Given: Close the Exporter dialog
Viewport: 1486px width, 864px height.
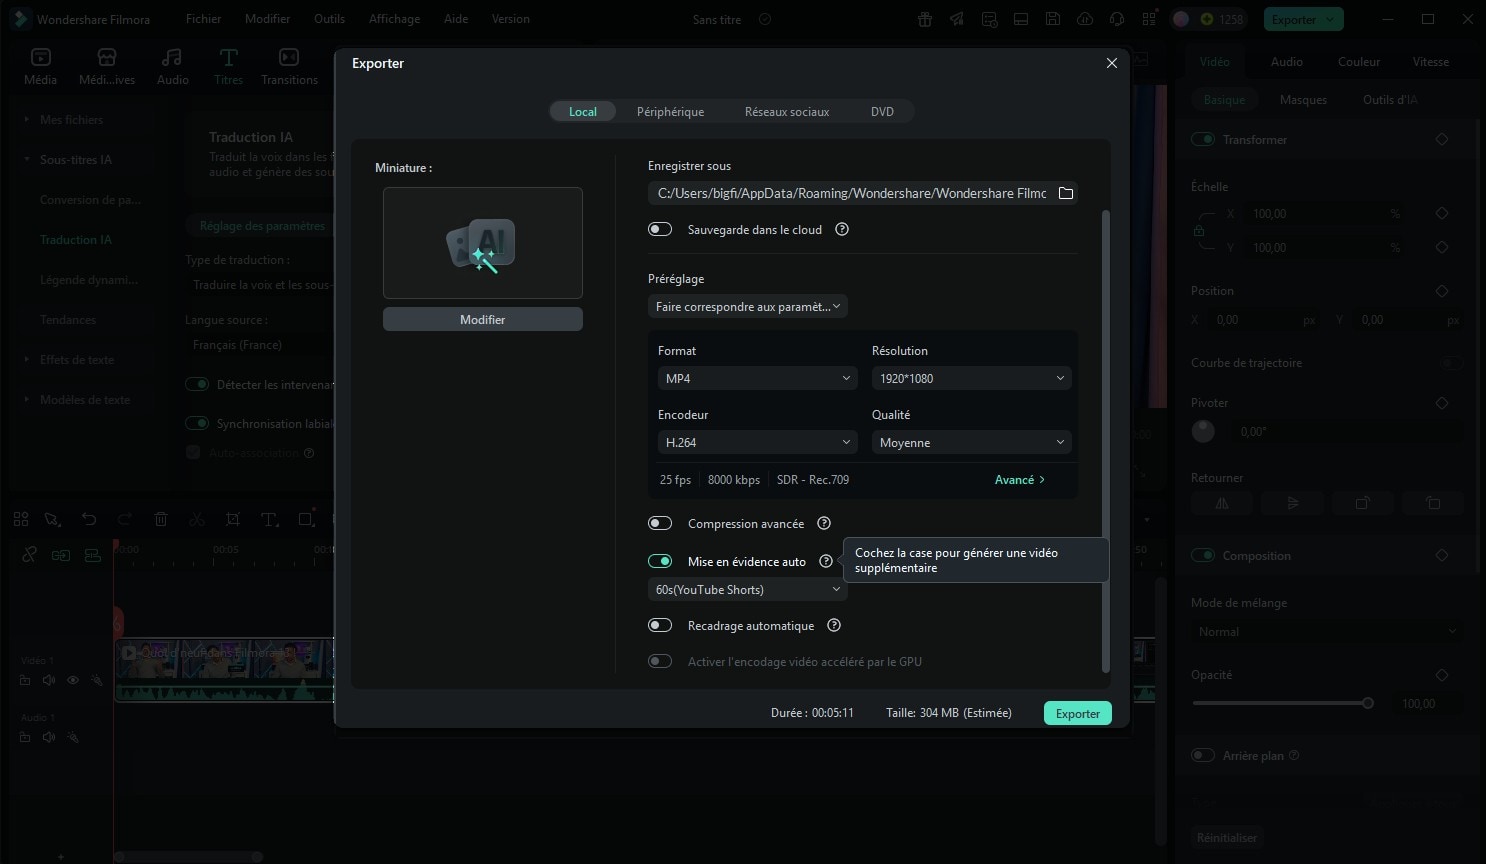Looking at the screenshot, I should (1111, 63).
